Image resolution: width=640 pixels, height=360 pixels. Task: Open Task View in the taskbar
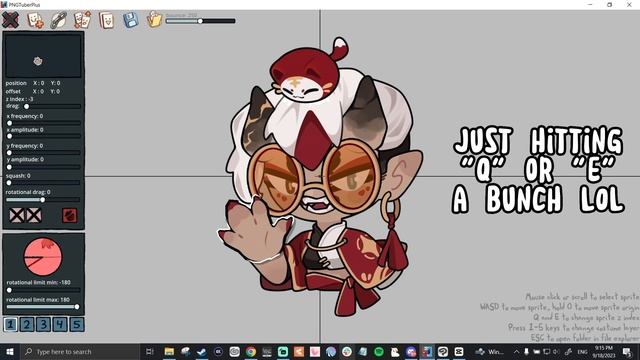[x=149, y=351]
